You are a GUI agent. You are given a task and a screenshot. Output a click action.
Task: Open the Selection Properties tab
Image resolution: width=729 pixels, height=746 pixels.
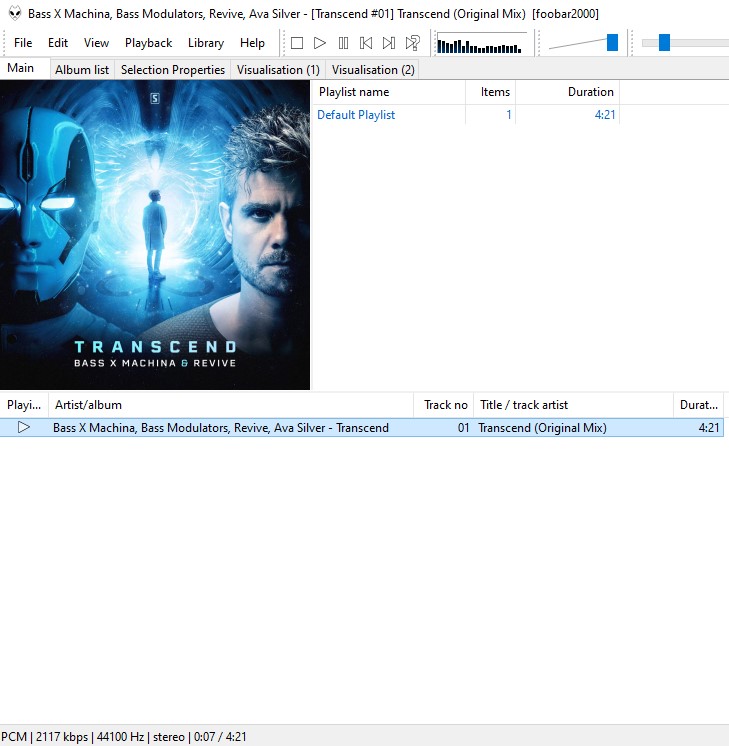pos(173,70)
